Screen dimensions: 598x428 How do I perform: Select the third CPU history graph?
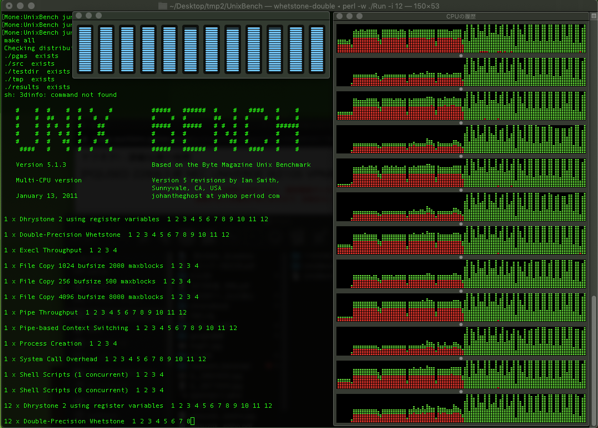point(461,105)
